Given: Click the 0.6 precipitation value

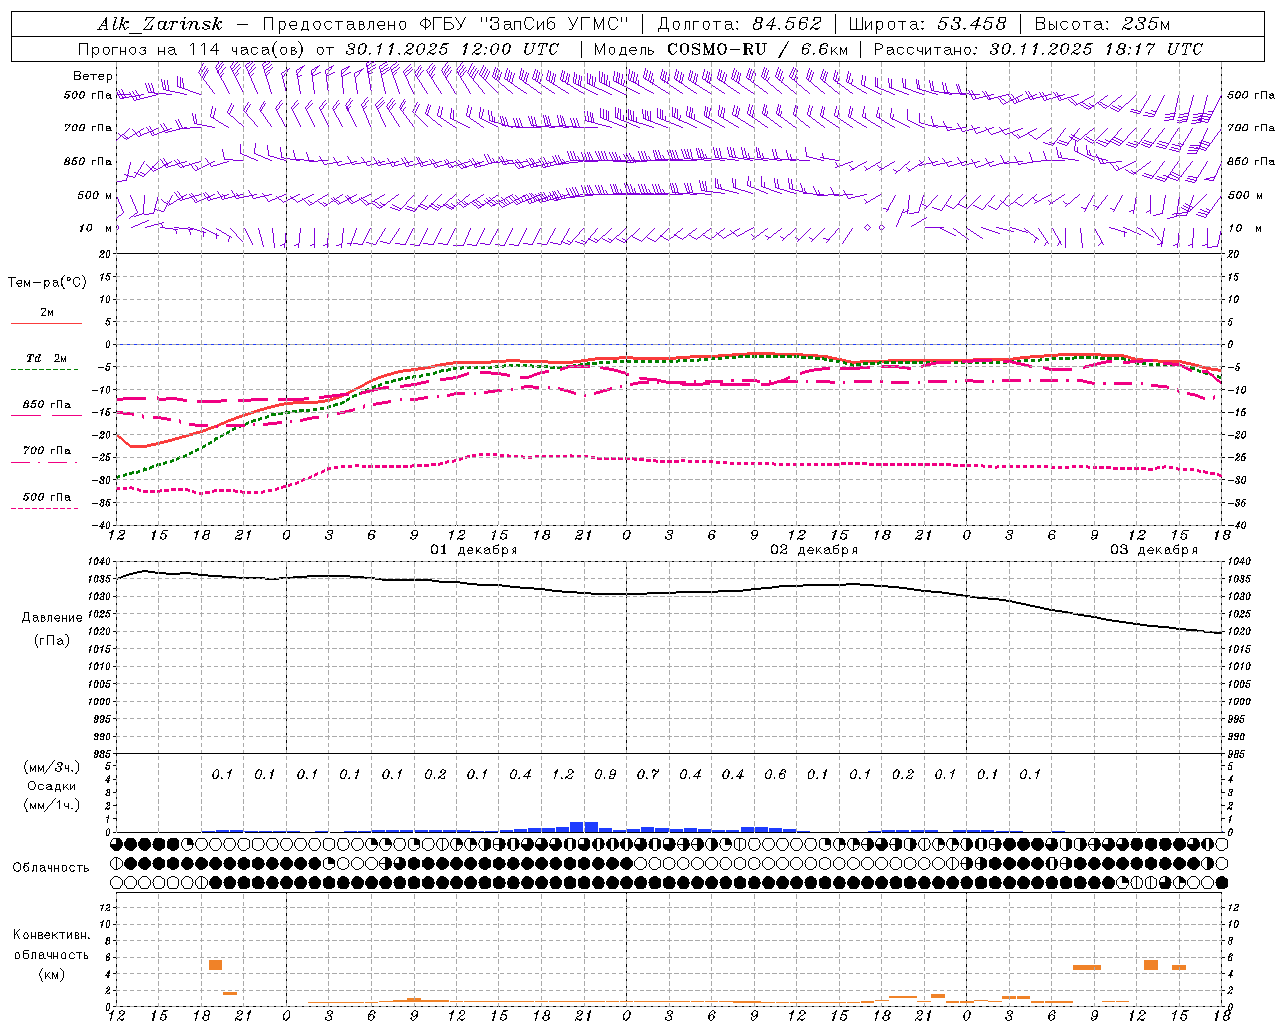Looking at the screenshot, I should click(775, 775).
